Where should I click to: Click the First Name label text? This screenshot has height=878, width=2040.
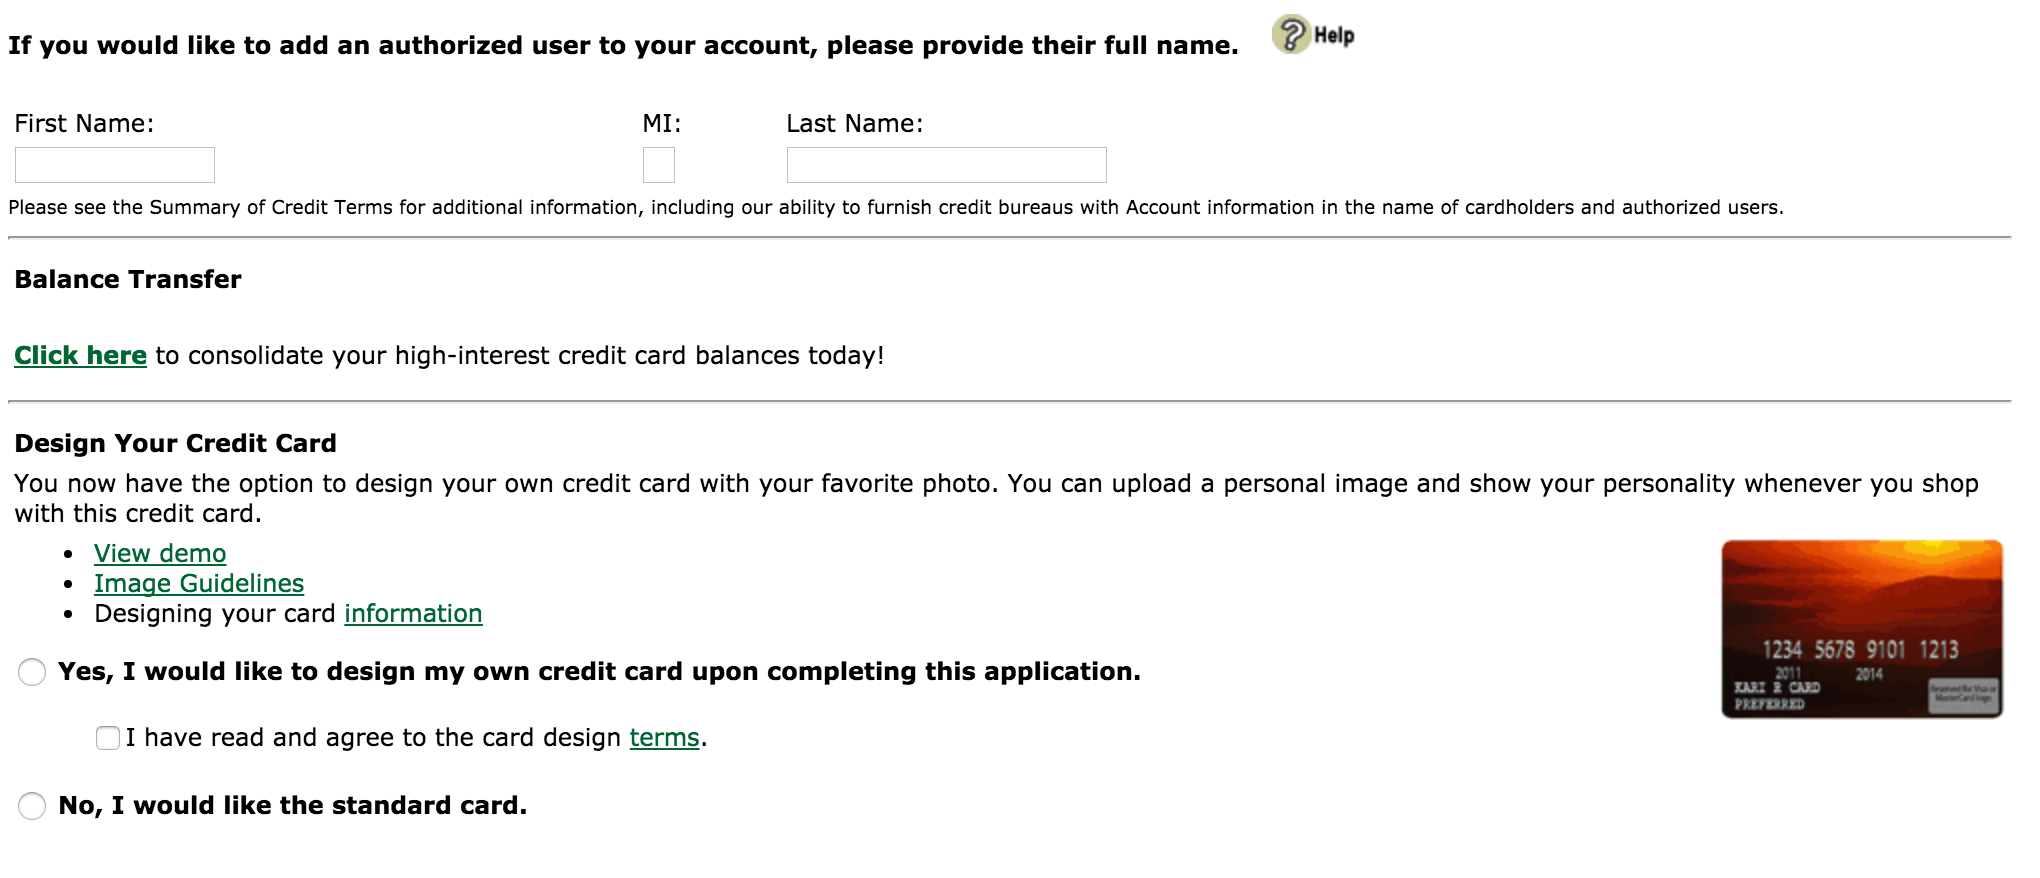click(84, 124)
